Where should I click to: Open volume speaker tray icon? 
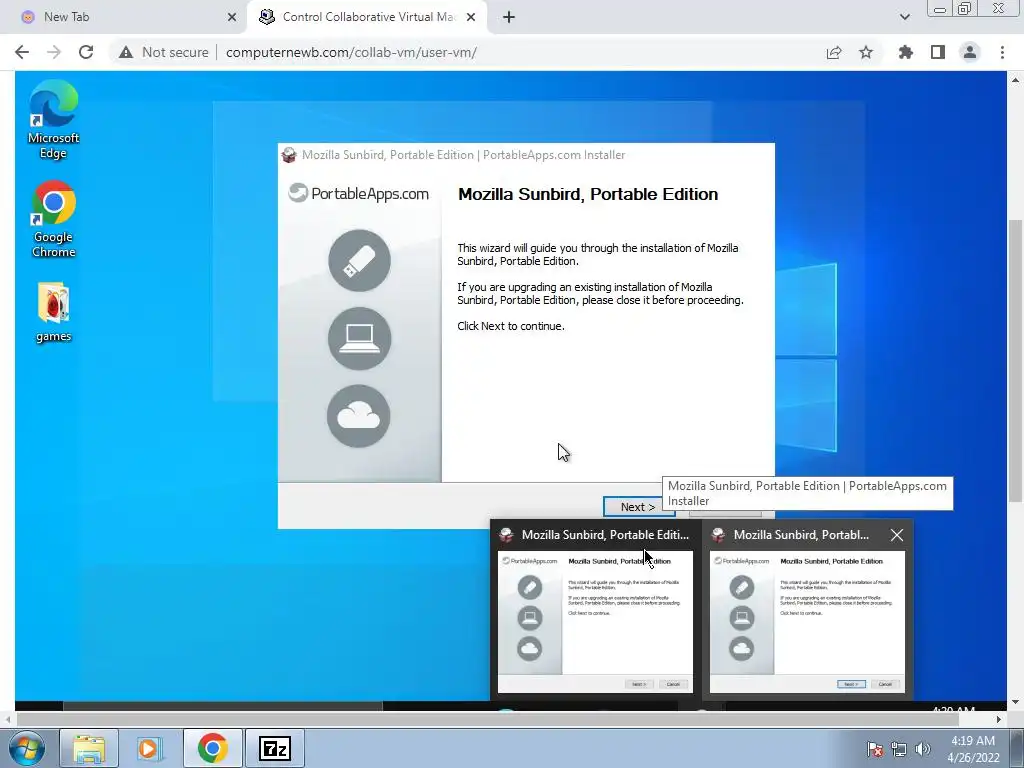point(922,750)
